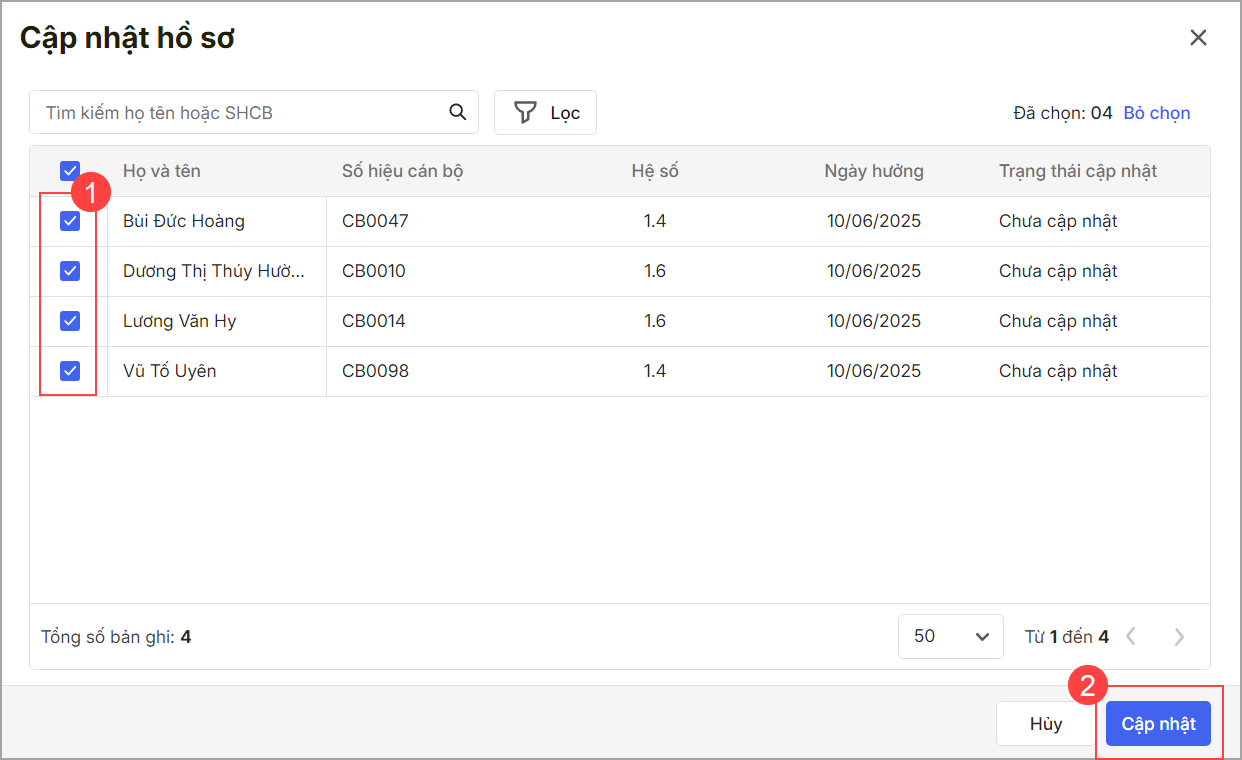Click the date 10/06/2025 in Vũ Tố Uyên row
The height and width of the screenshot is (760, 1242).
pyautogui.click(x=874, y=371)
